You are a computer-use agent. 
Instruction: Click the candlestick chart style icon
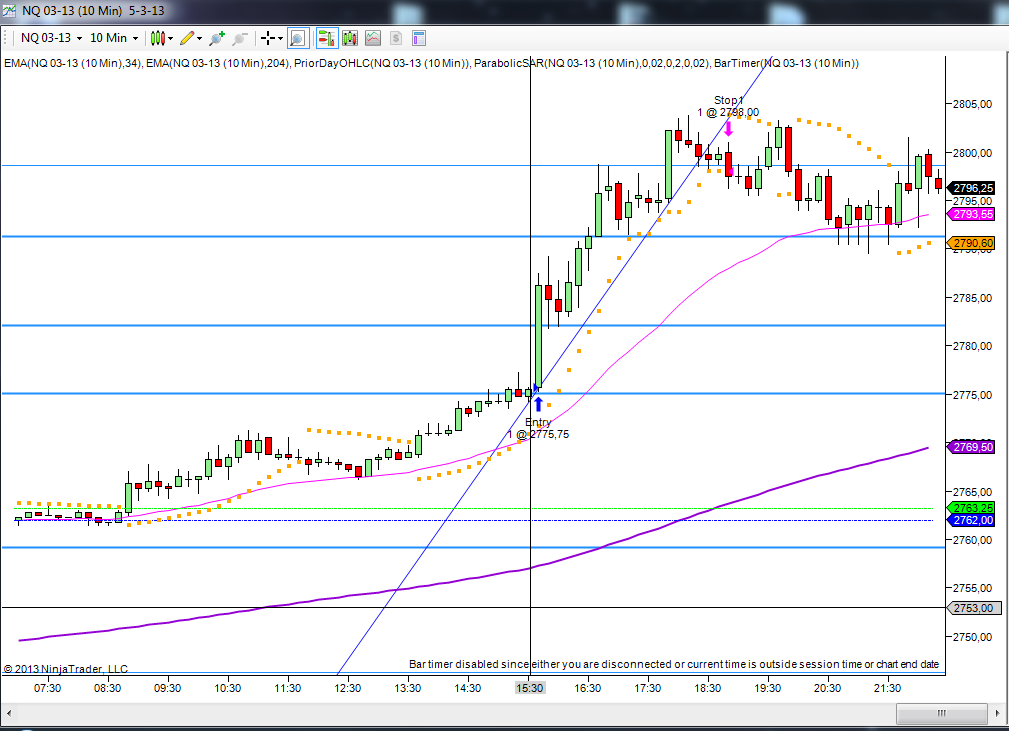click(158, 39)
